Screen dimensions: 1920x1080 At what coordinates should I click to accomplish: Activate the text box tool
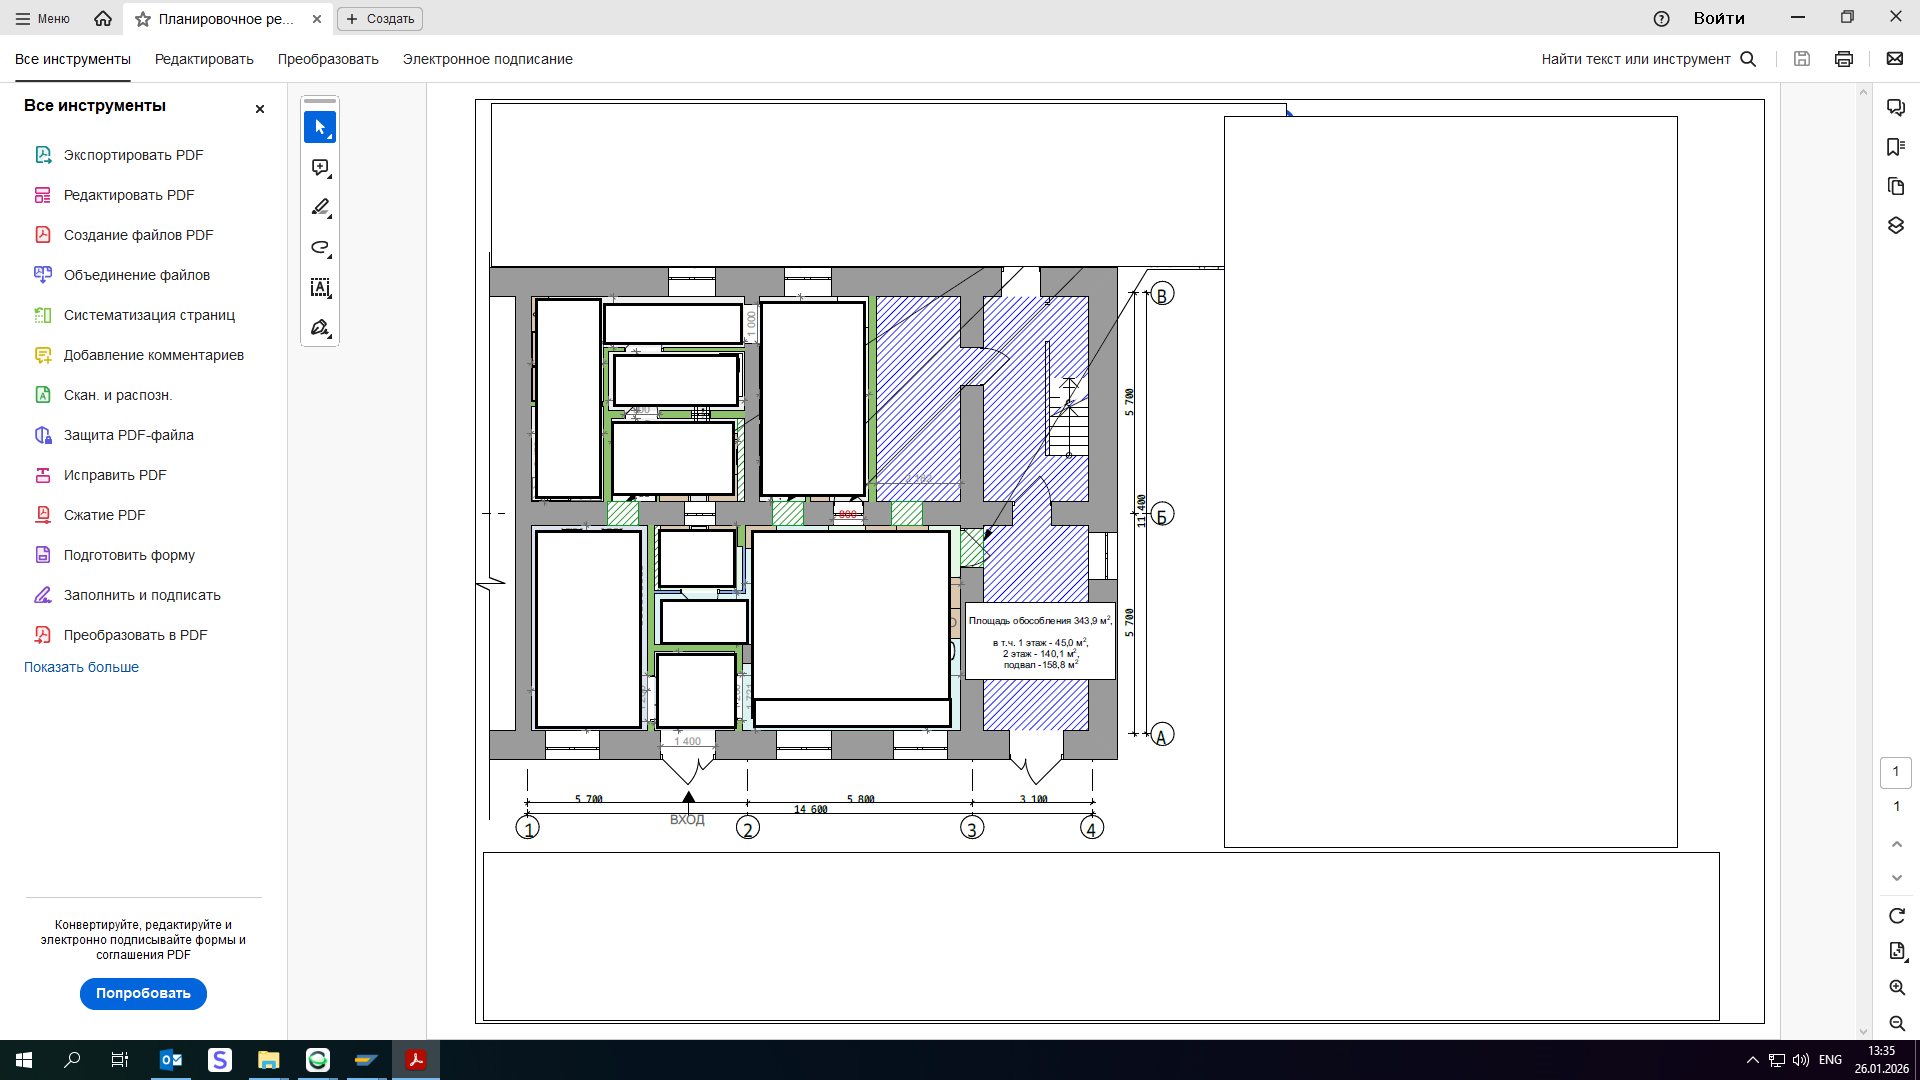coord(320,288)
